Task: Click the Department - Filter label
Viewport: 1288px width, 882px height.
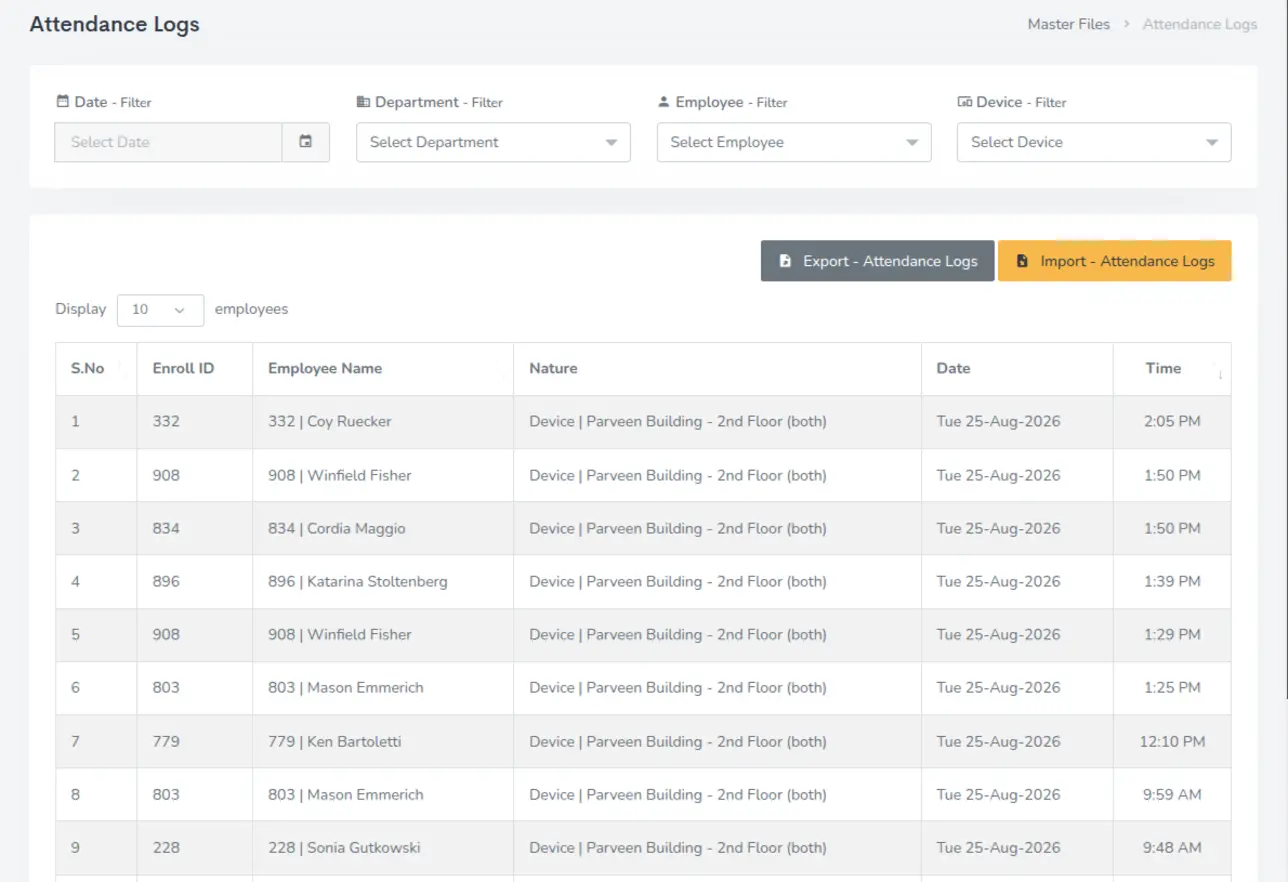Action: click(430, 102)
